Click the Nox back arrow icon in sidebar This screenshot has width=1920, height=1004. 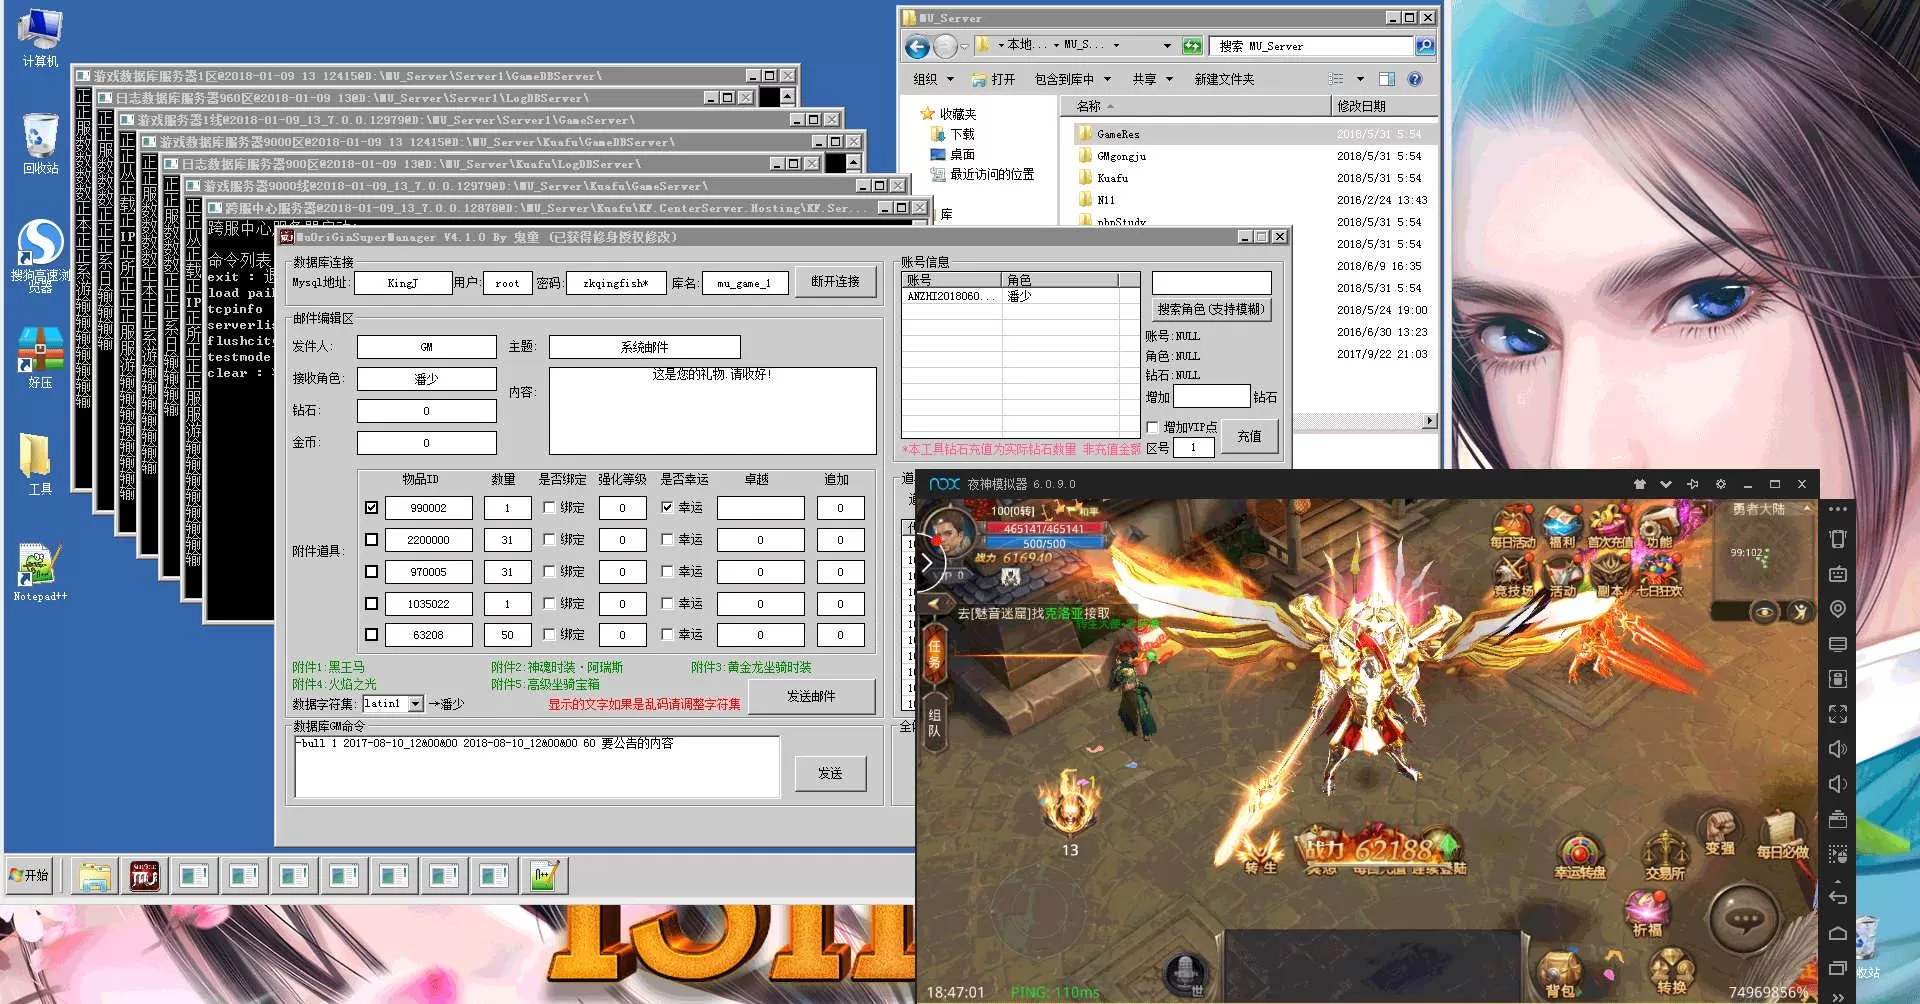(1837, 897)
